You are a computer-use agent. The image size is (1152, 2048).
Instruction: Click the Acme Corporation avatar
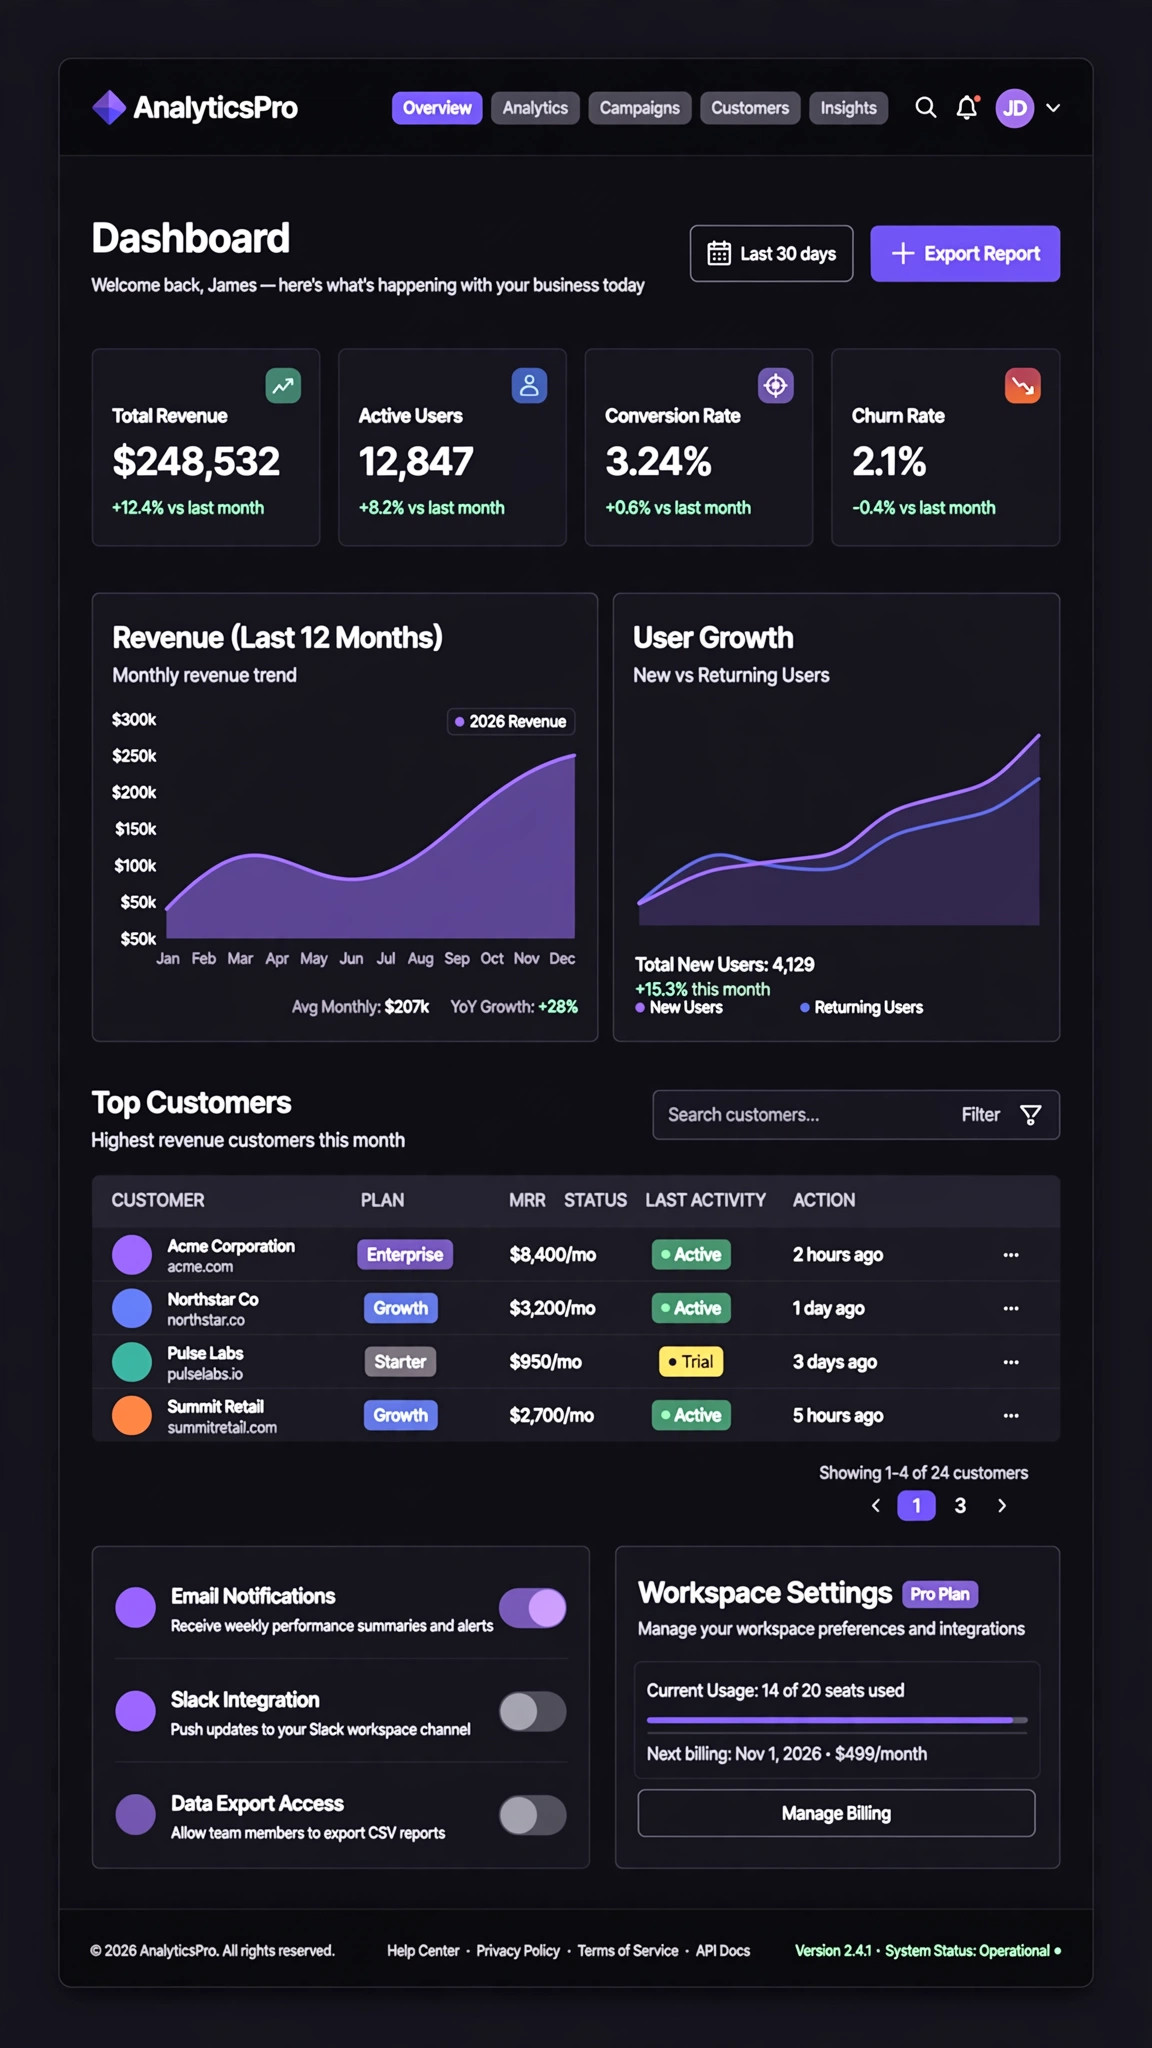click(132, 1255)
